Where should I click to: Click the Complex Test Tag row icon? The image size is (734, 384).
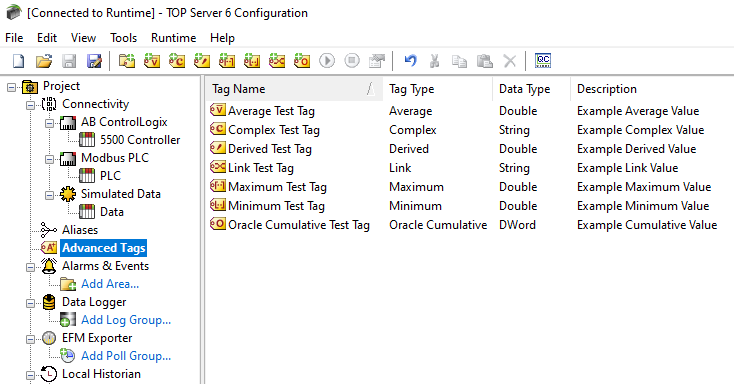coord(218,129)
